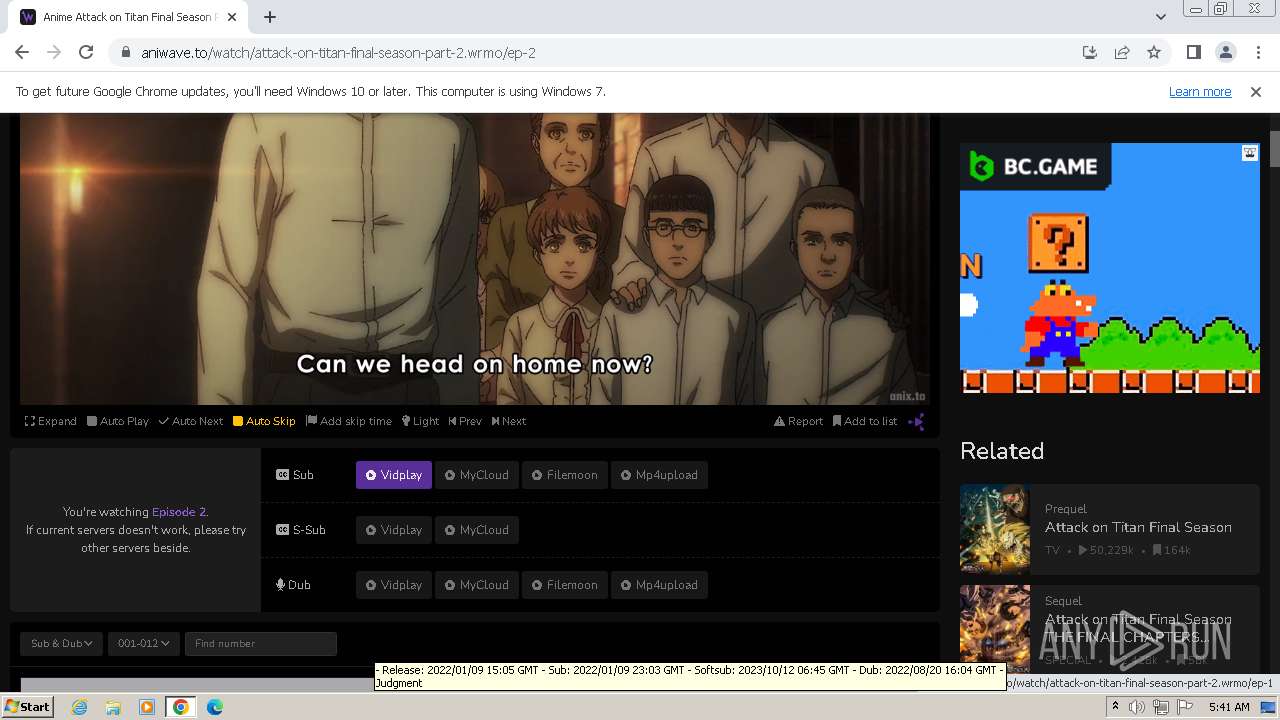Show hidden tray icons

(x=1115, y=707)
